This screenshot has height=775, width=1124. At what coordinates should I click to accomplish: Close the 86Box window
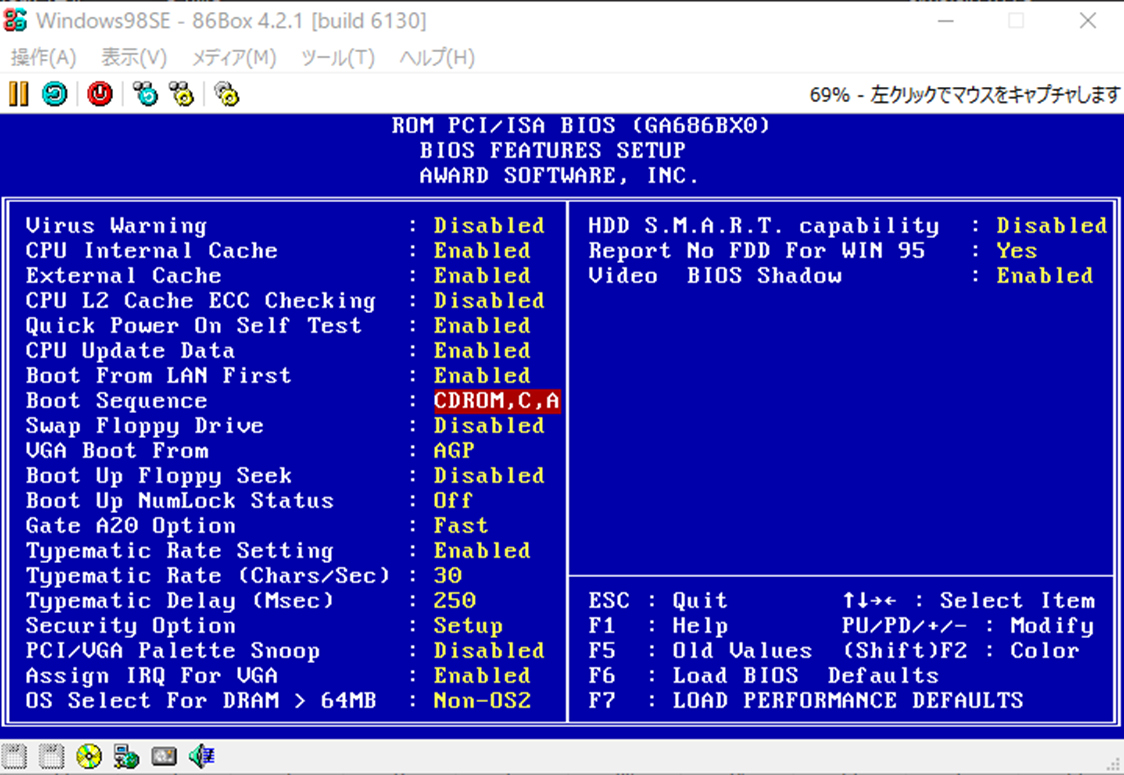1087,20
